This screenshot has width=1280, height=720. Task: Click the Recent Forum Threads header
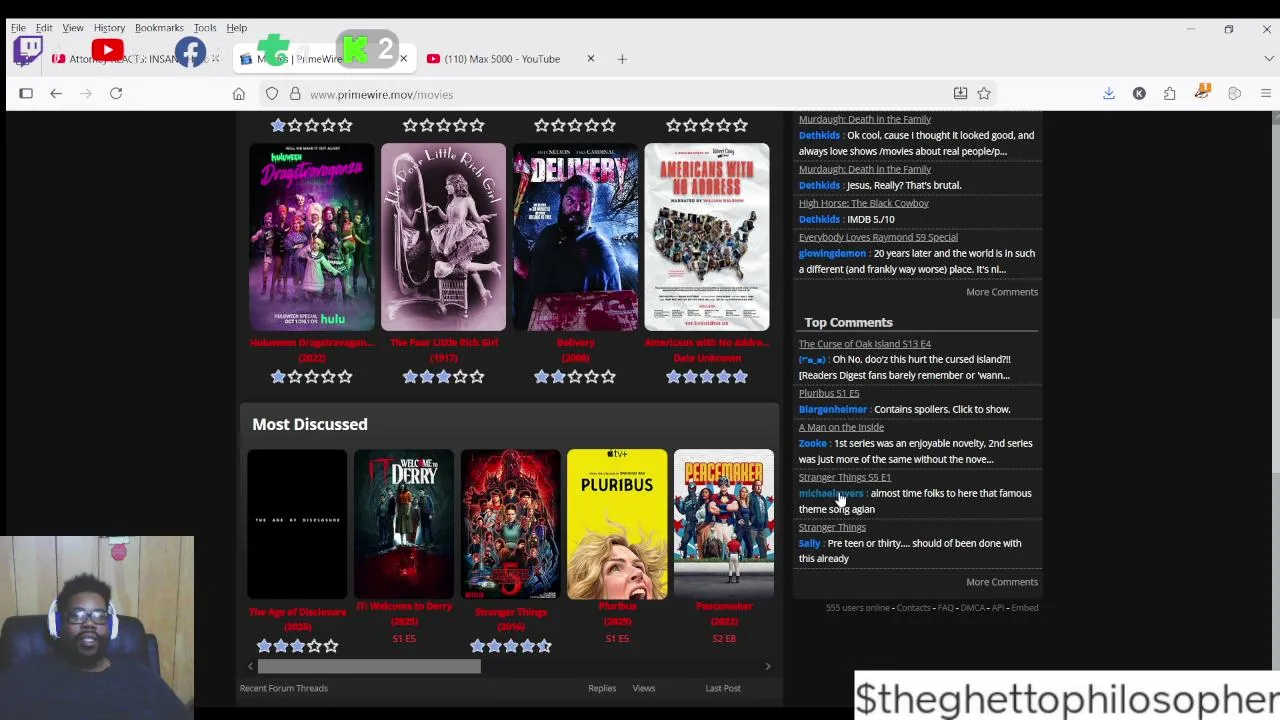coord(284,688)
